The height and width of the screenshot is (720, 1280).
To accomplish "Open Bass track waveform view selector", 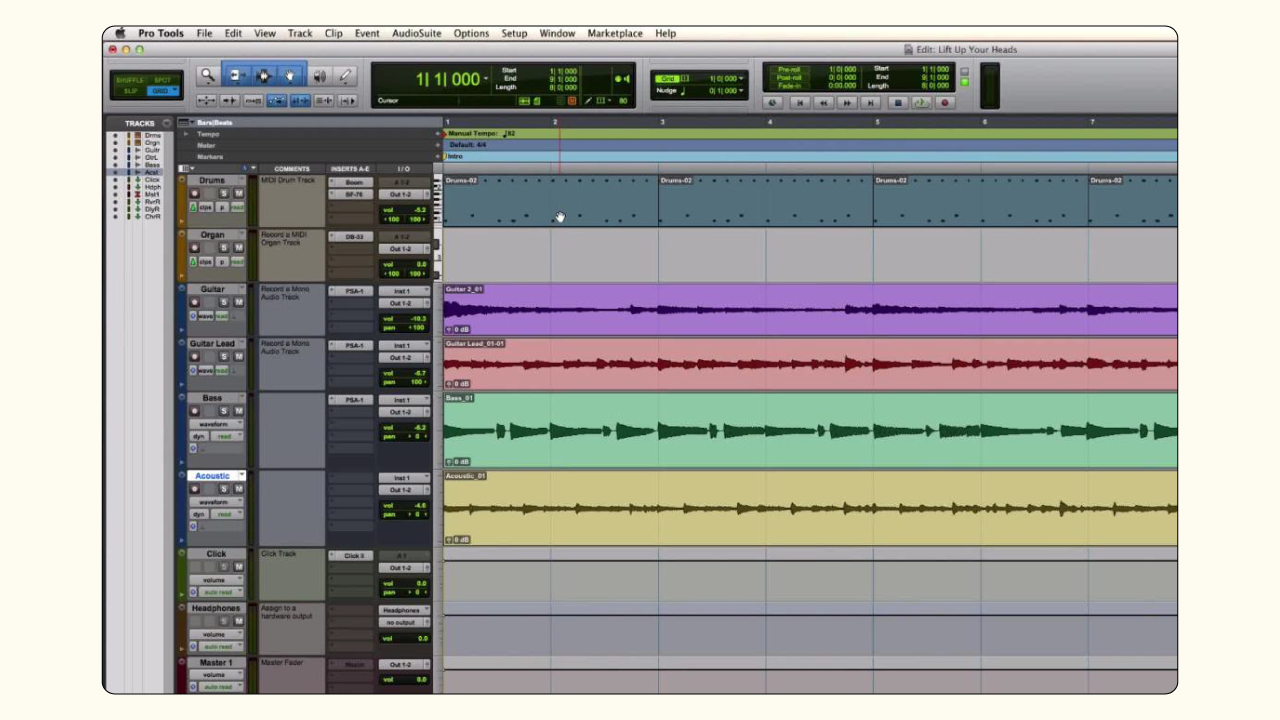I will click(x=216, y=424).
